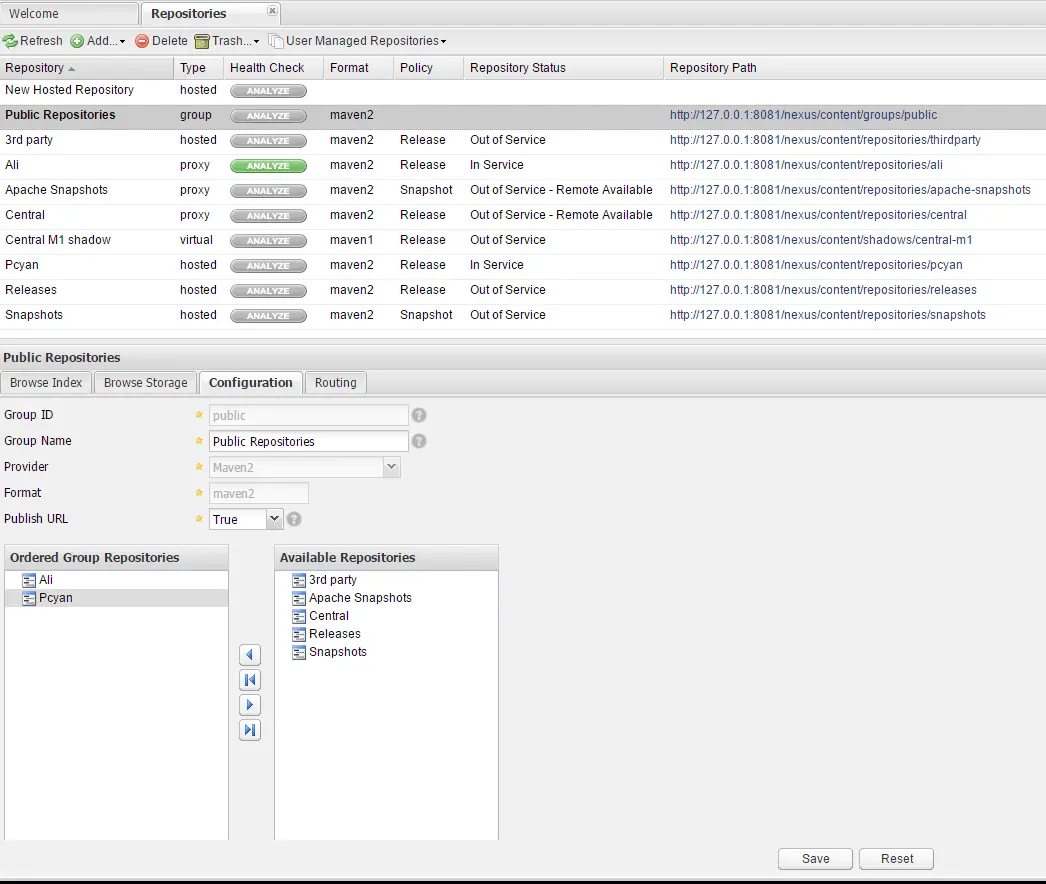Switch to the Routing tab
Image resolution: width=1046 pixels, height=884 pixels.
[x=335, y=382]
